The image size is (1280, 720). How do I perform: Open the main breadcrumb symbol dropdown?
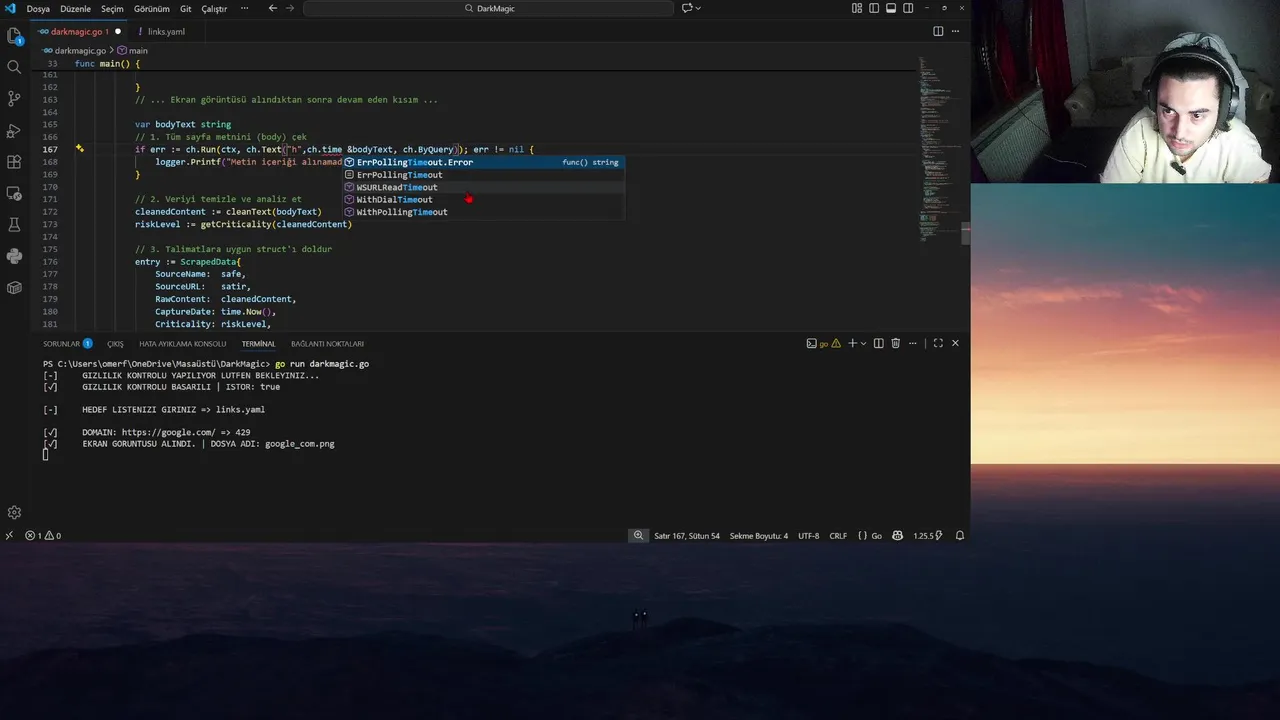click(132, 50)
